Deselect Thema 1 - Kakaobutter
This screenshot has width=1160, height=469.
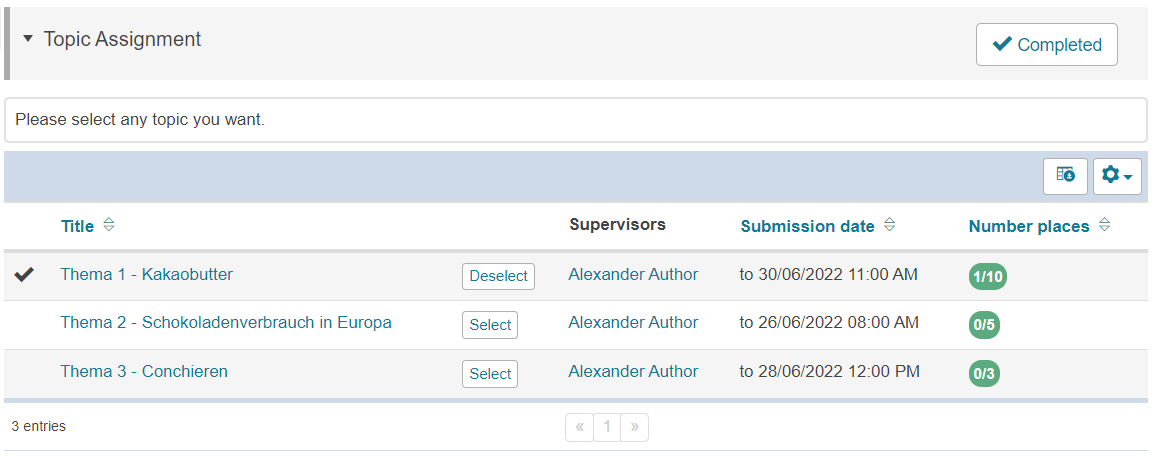coord(498,276)
